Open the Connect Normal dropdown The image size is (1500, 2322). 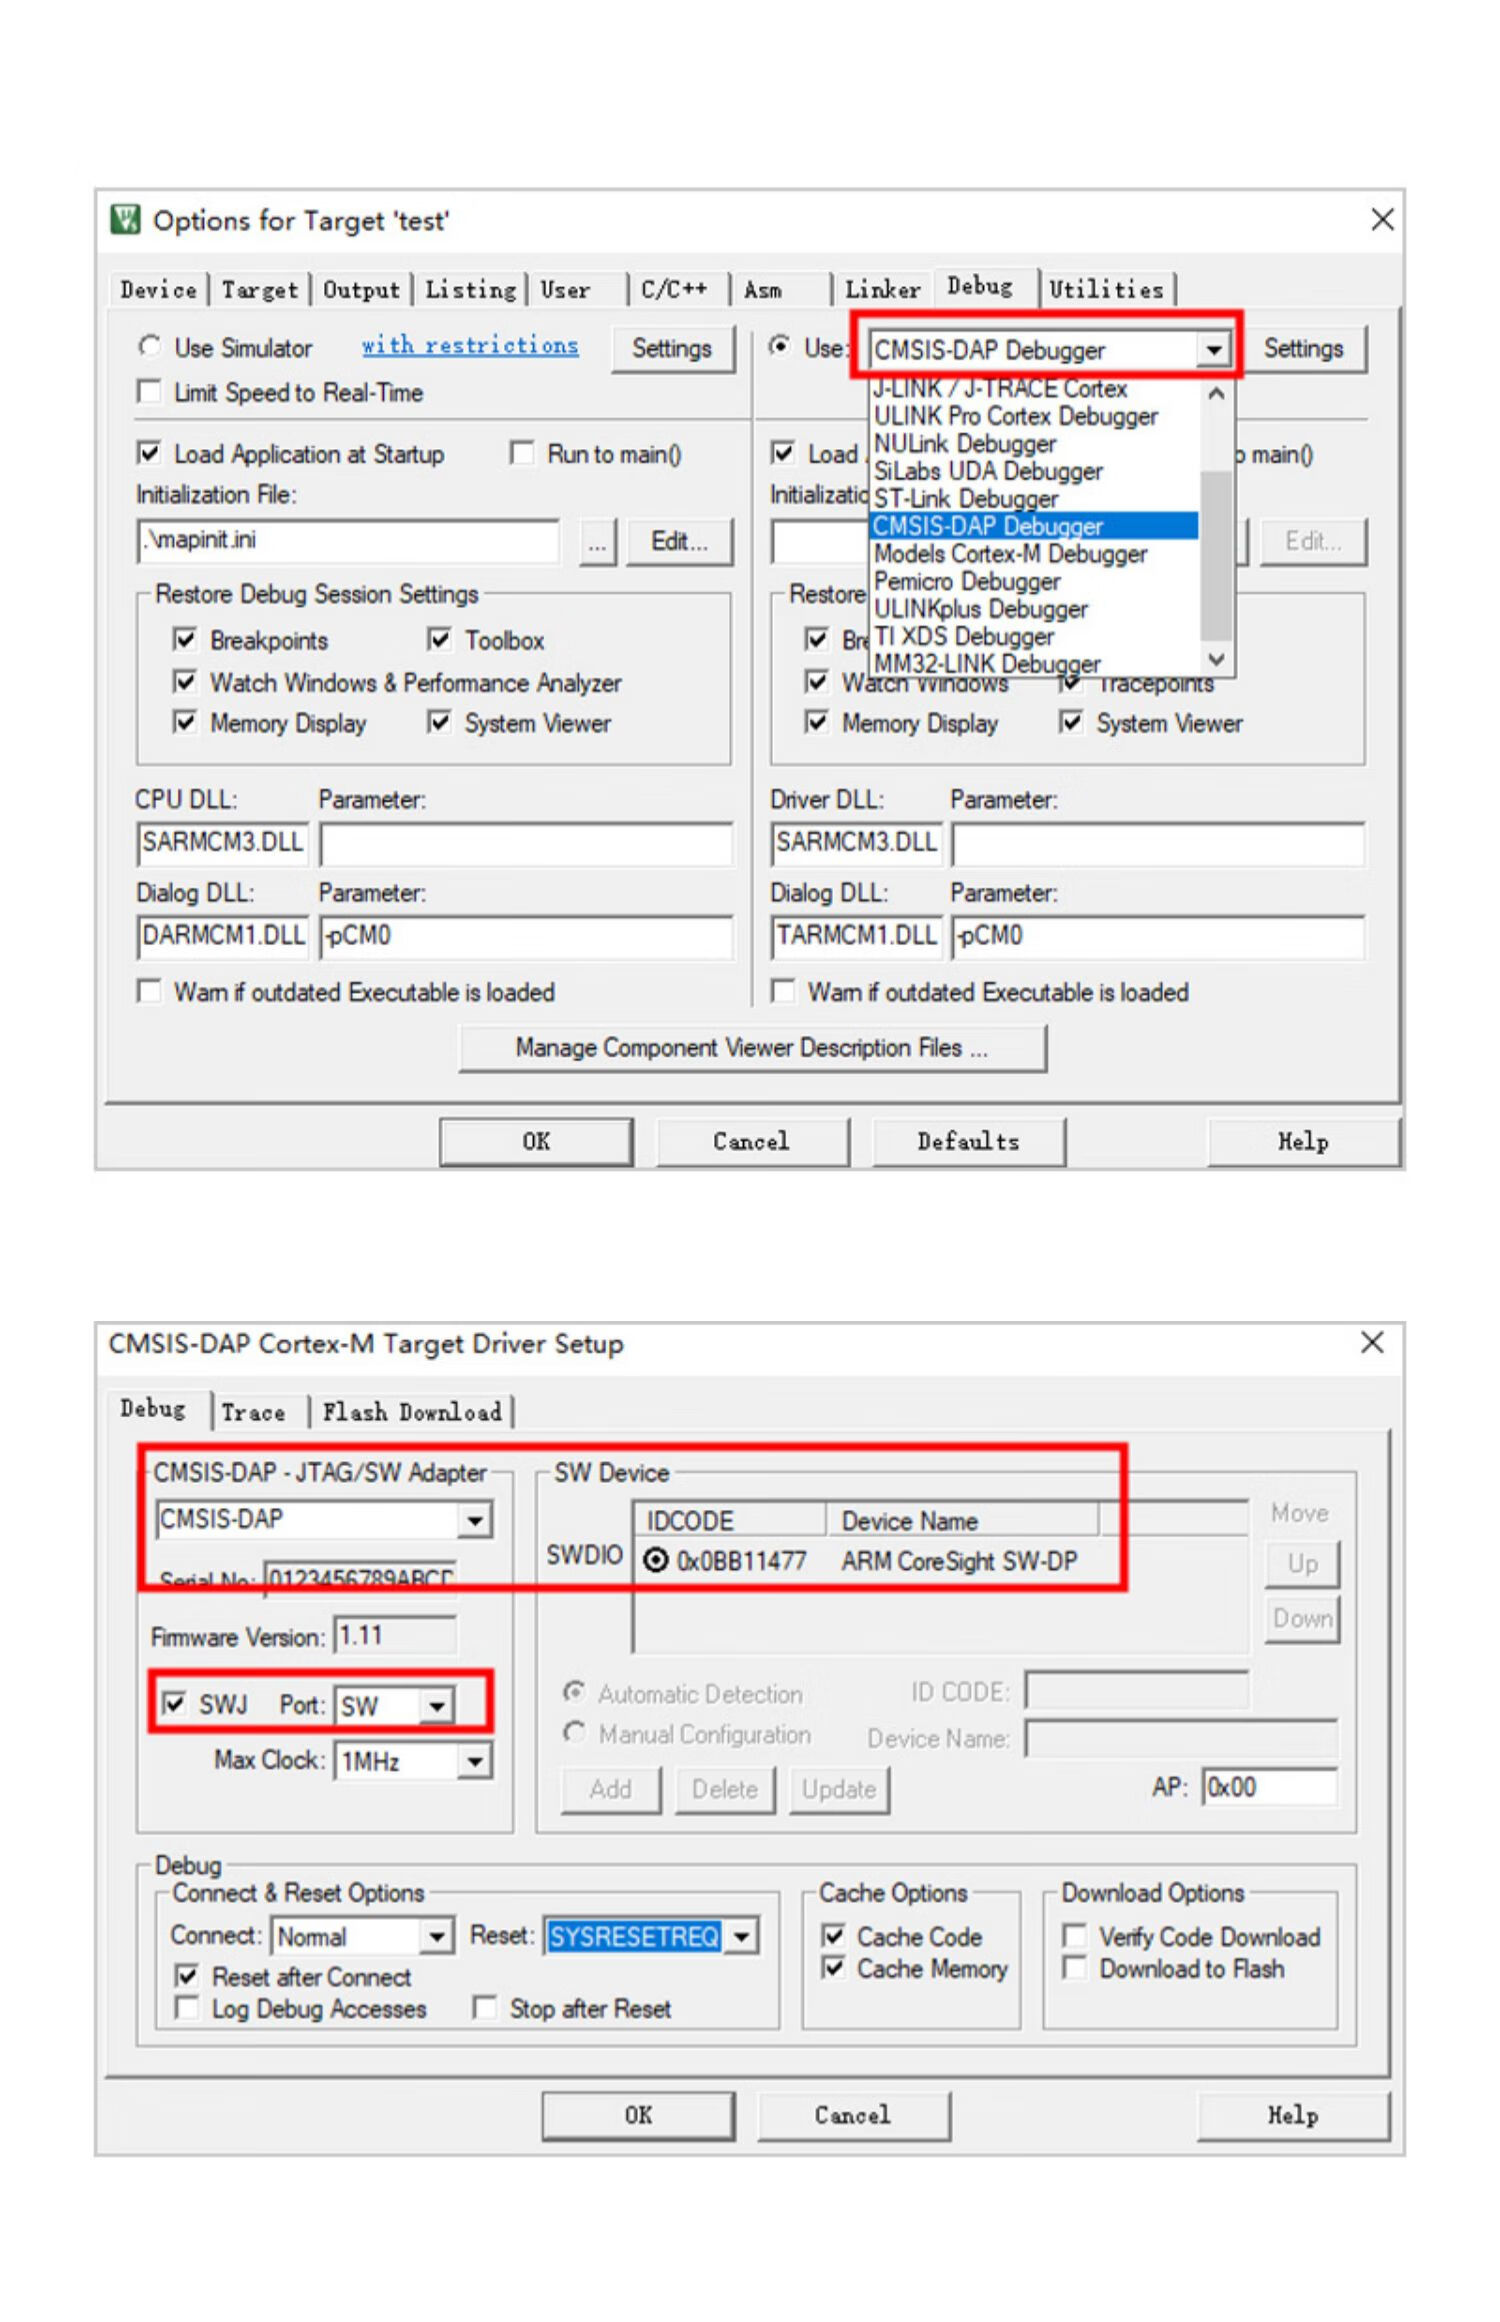[436, 1936]
